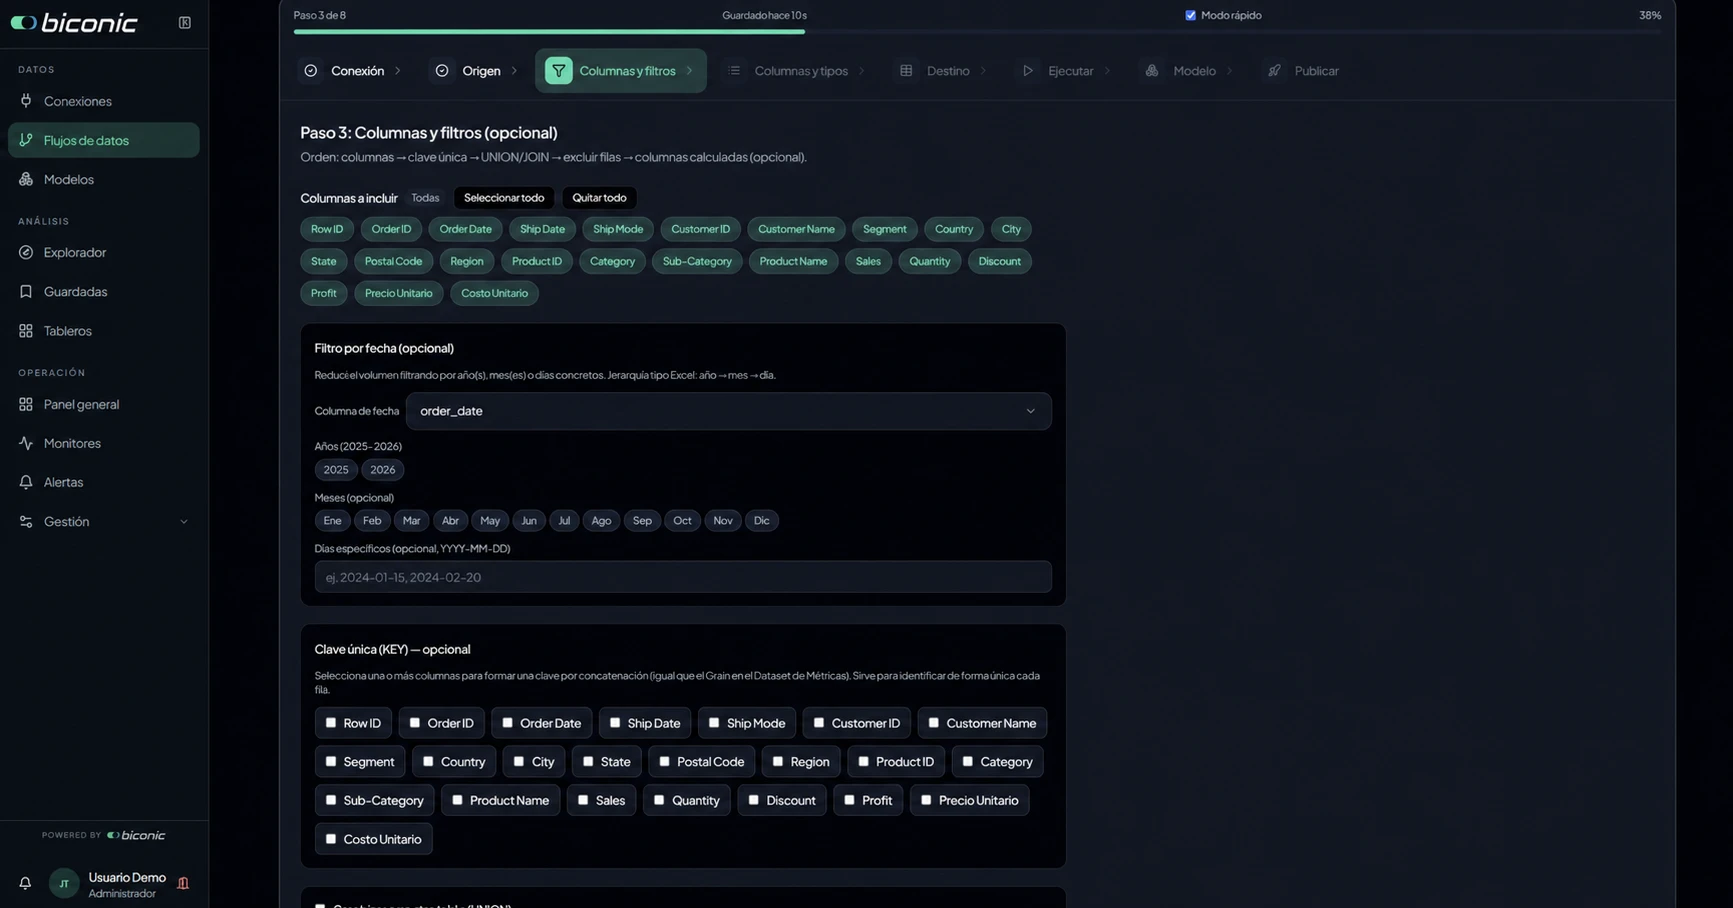Screen dimensions: 1733x908
Task: Click the red logout icon next to Usuario Demo
Action: tap(183, 883)
